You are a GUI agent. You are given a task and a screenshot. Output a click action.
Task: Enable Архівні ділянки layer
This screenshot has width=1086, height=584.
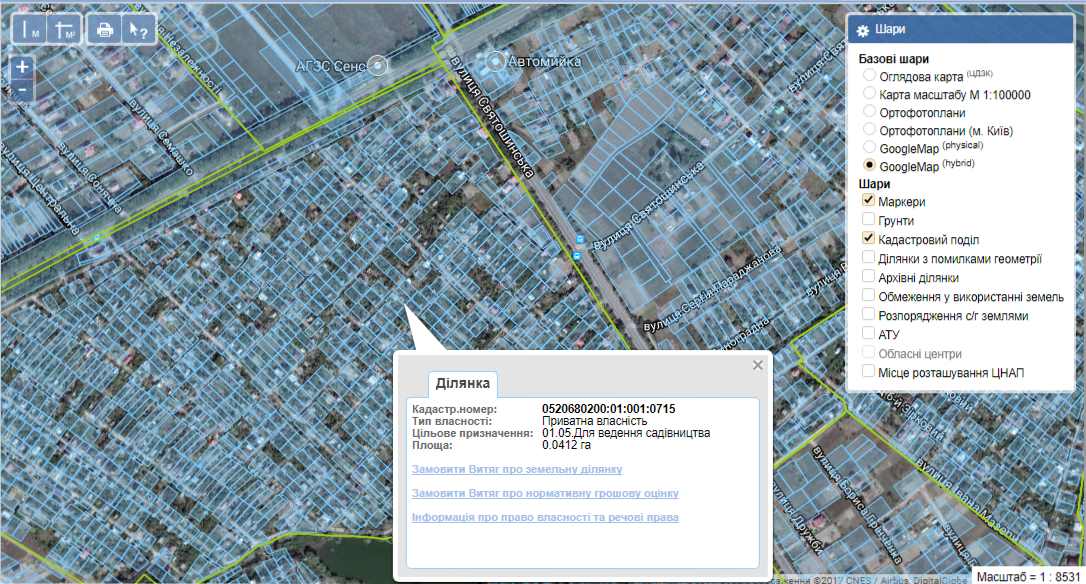tap(869, 276)
